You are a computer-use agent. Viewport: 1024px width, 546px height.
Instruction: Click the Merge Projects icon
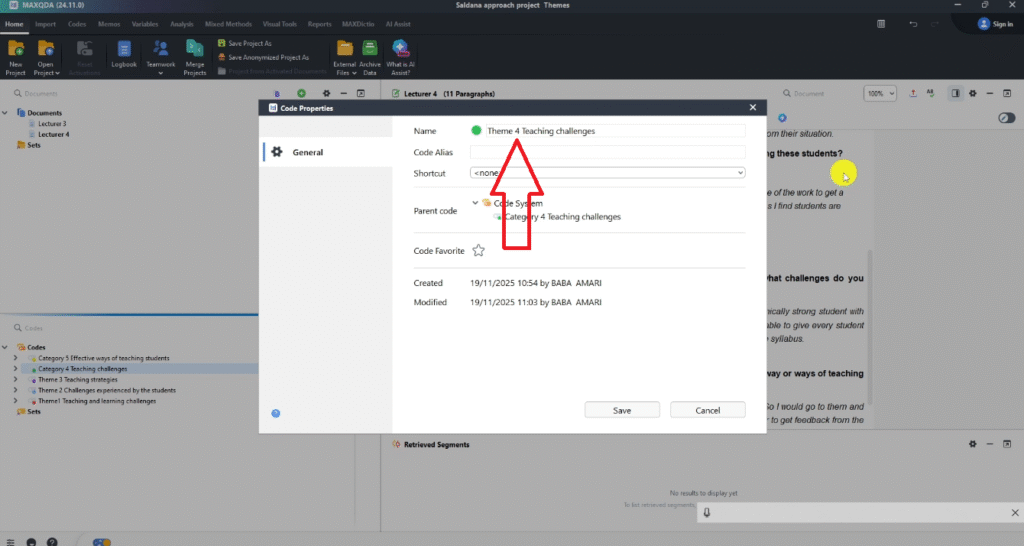pos(195,49)
